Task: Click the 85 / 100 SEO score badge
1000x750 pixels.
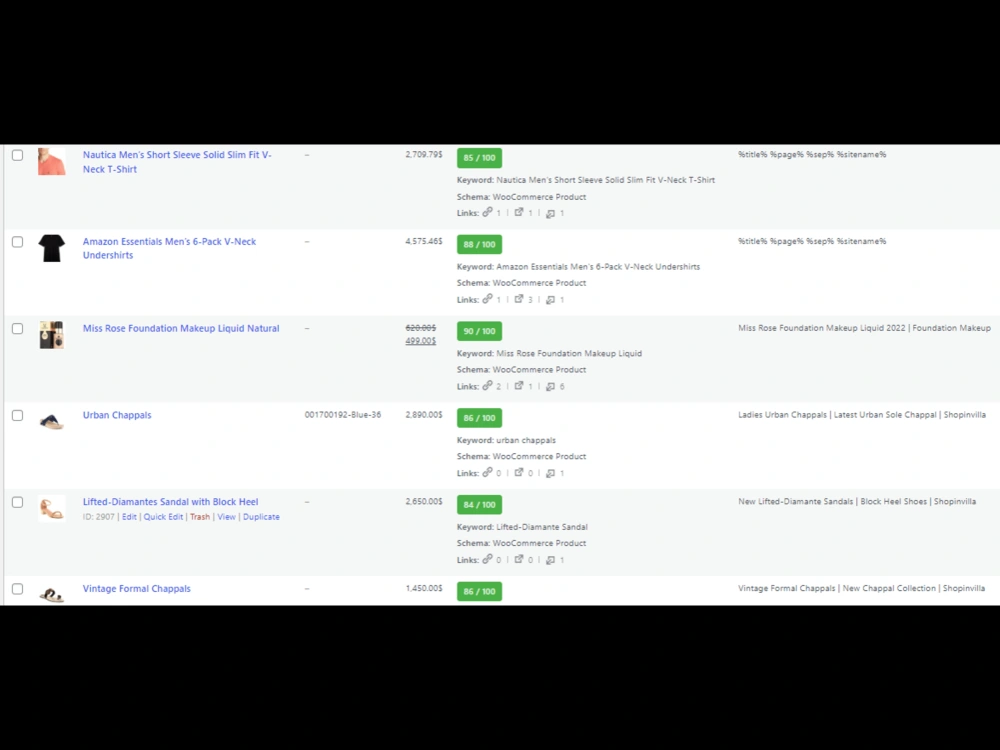Action: [x=479, y=158]
